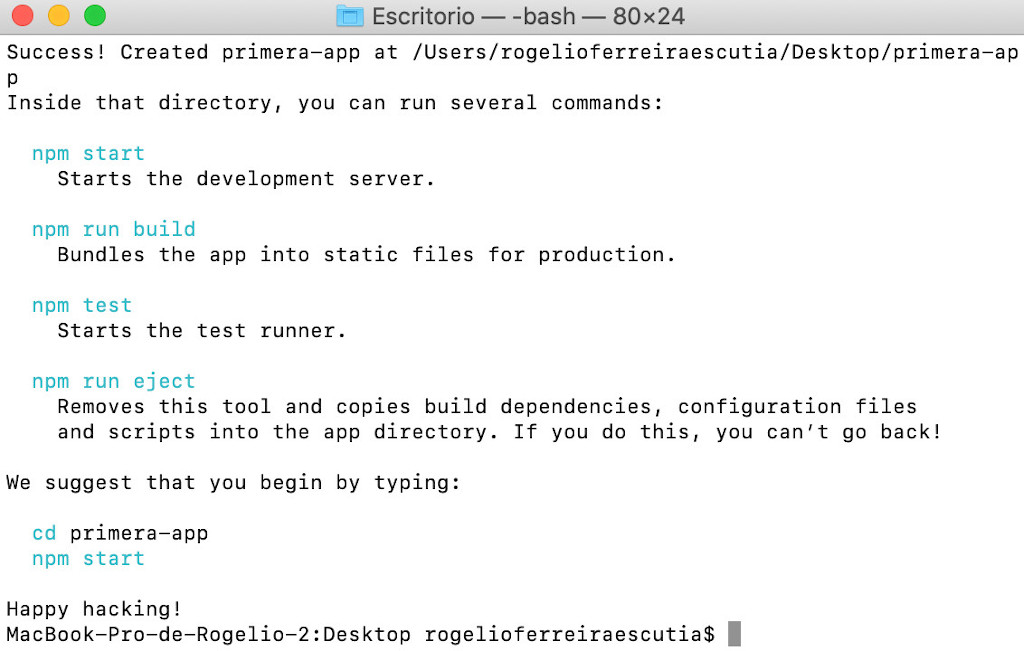
Task: Click the "Happy hacking!" line
Action: coord(95,609)
